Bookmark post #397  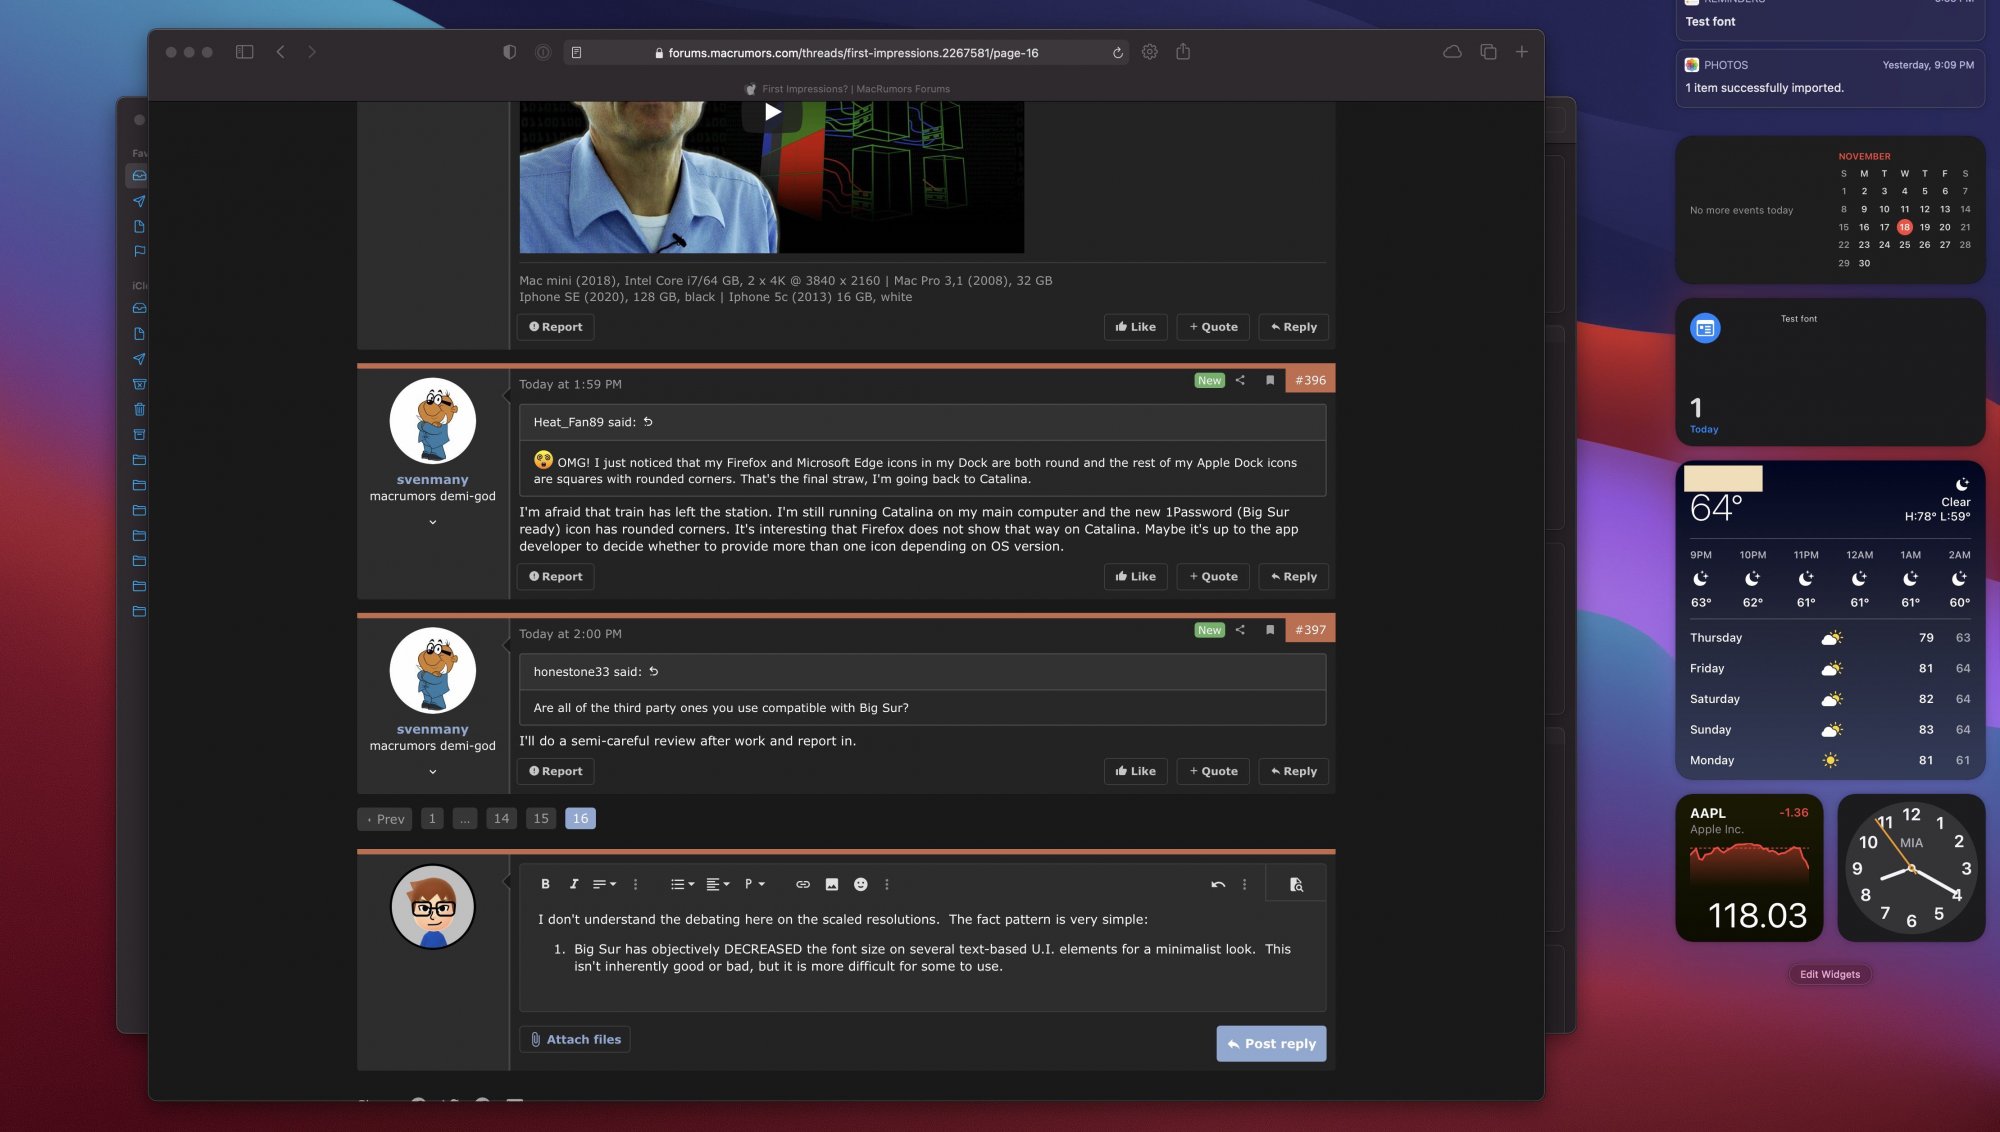click(x=1270, y=630)
